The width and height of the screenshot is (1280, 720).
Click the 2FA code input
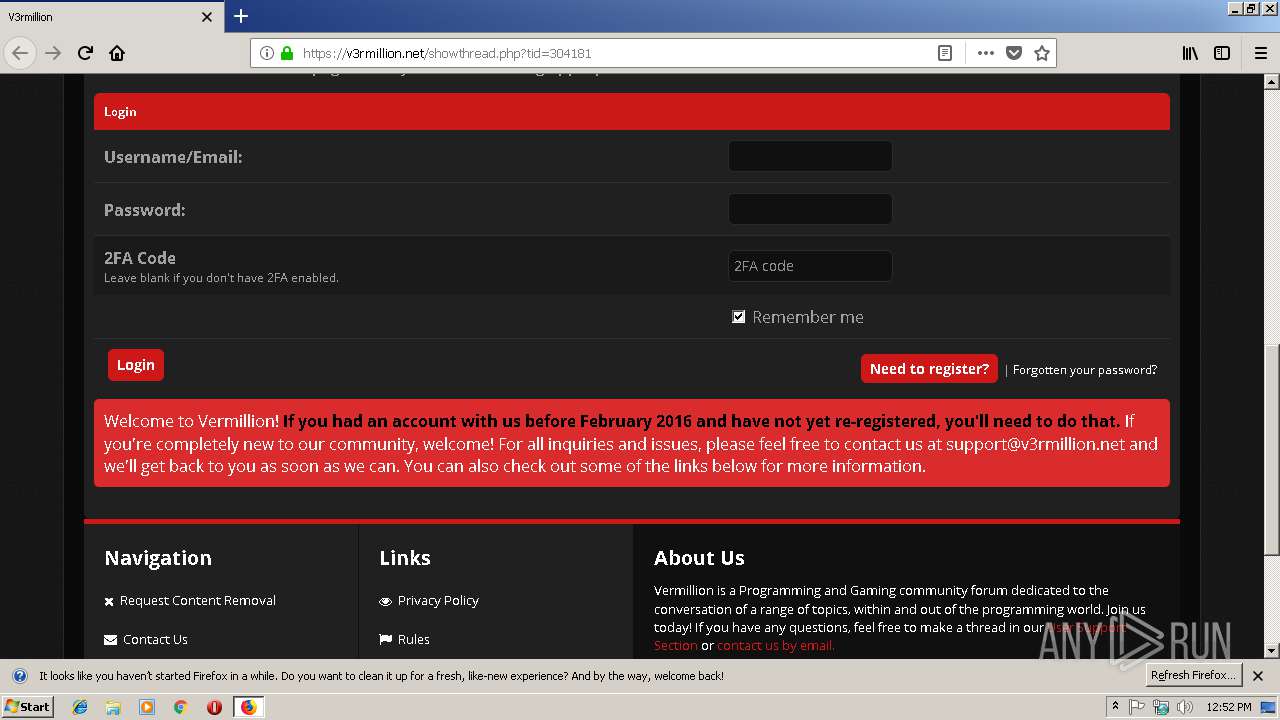810,266
